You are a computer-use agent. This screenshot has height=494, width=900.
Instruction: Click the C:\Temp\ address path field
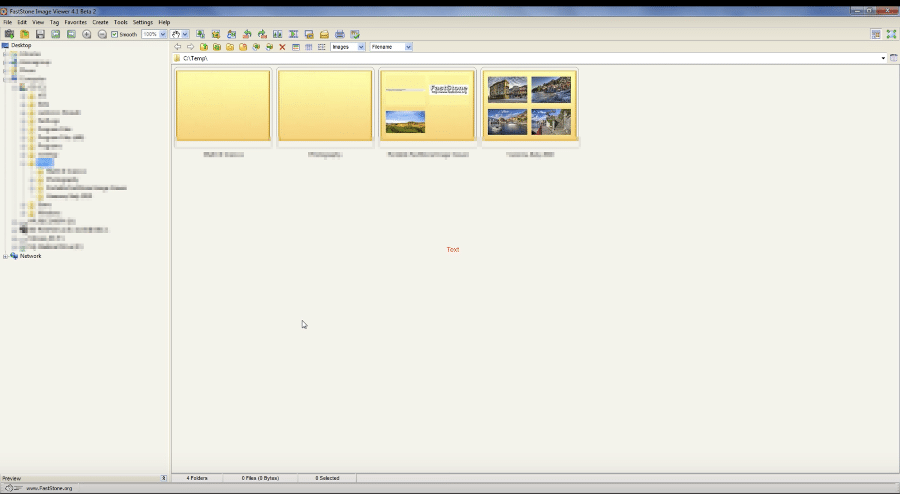pyautogui.click(x=500, y=59)
